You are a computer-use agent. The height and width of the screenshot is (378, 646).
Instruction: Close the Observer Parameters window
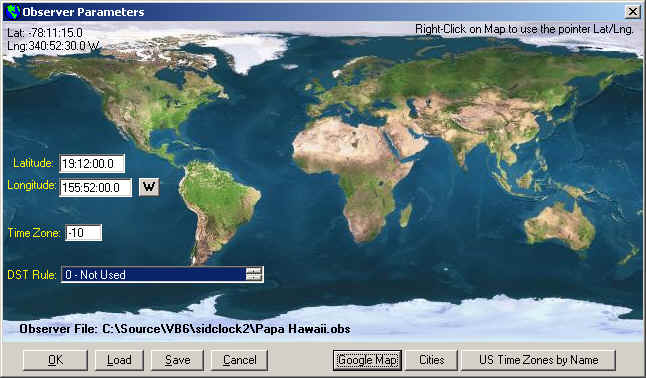point(632,12)
